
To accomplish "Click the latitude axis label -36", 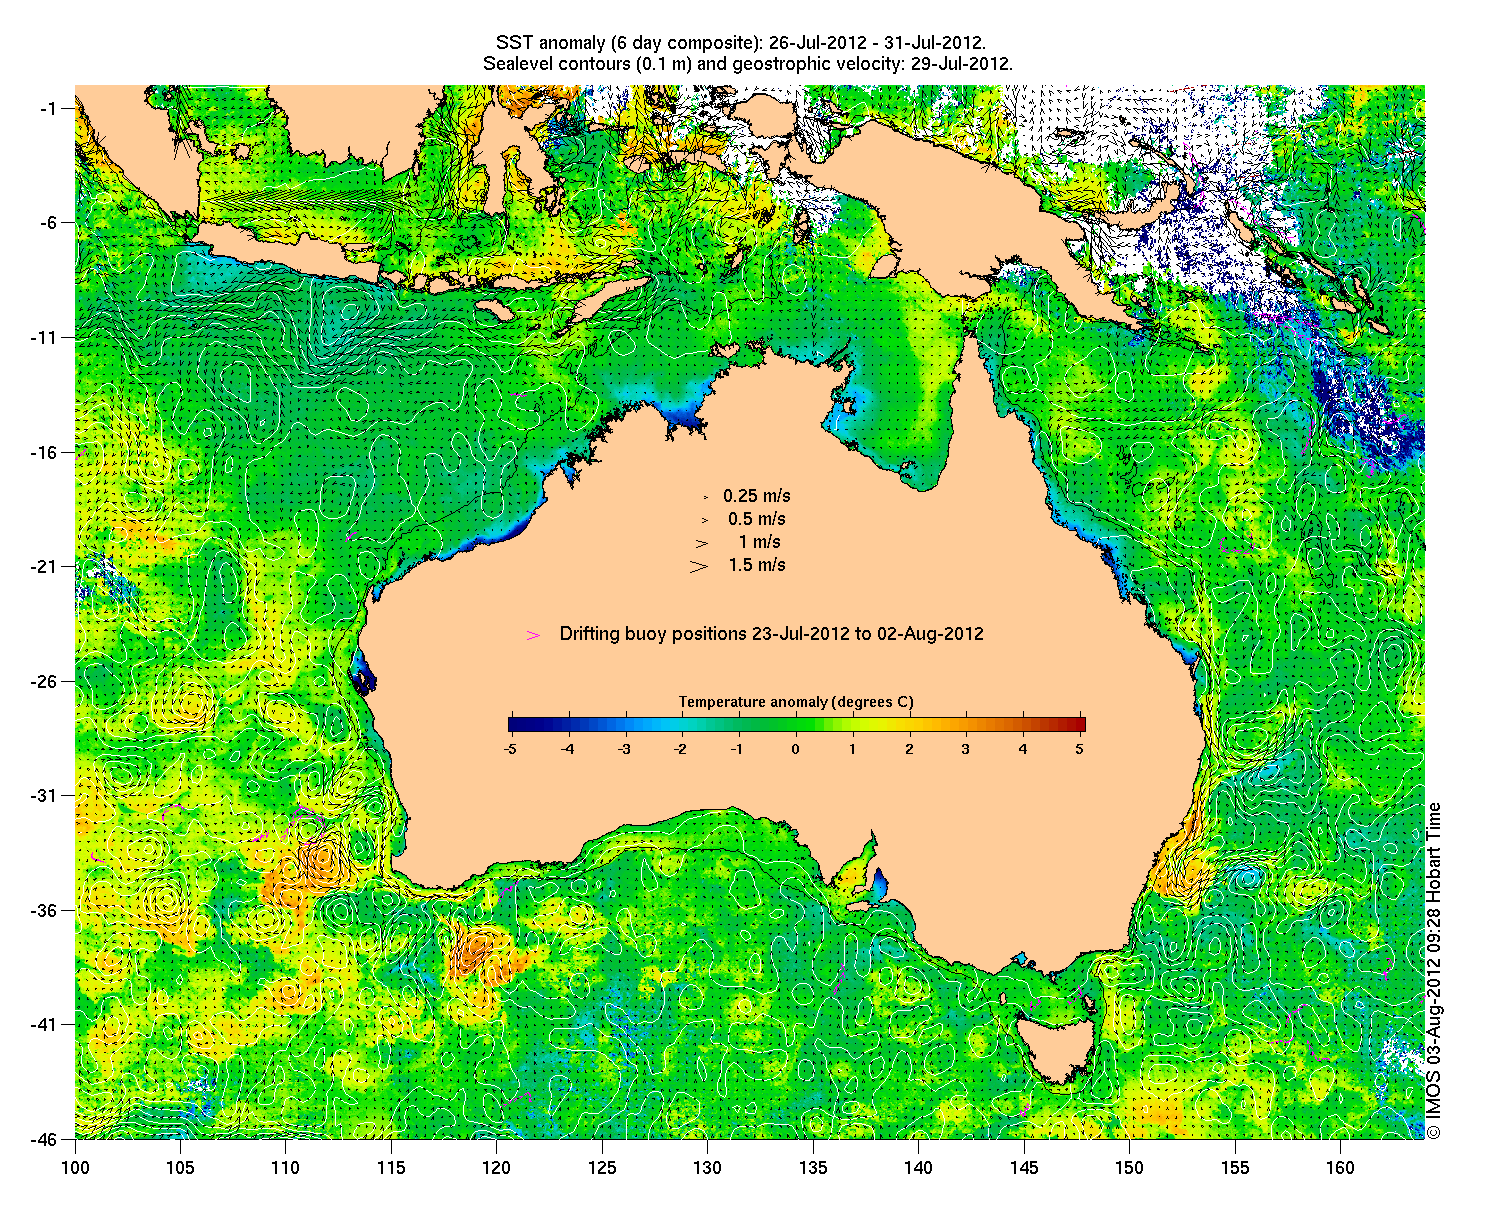I will 45,910.
